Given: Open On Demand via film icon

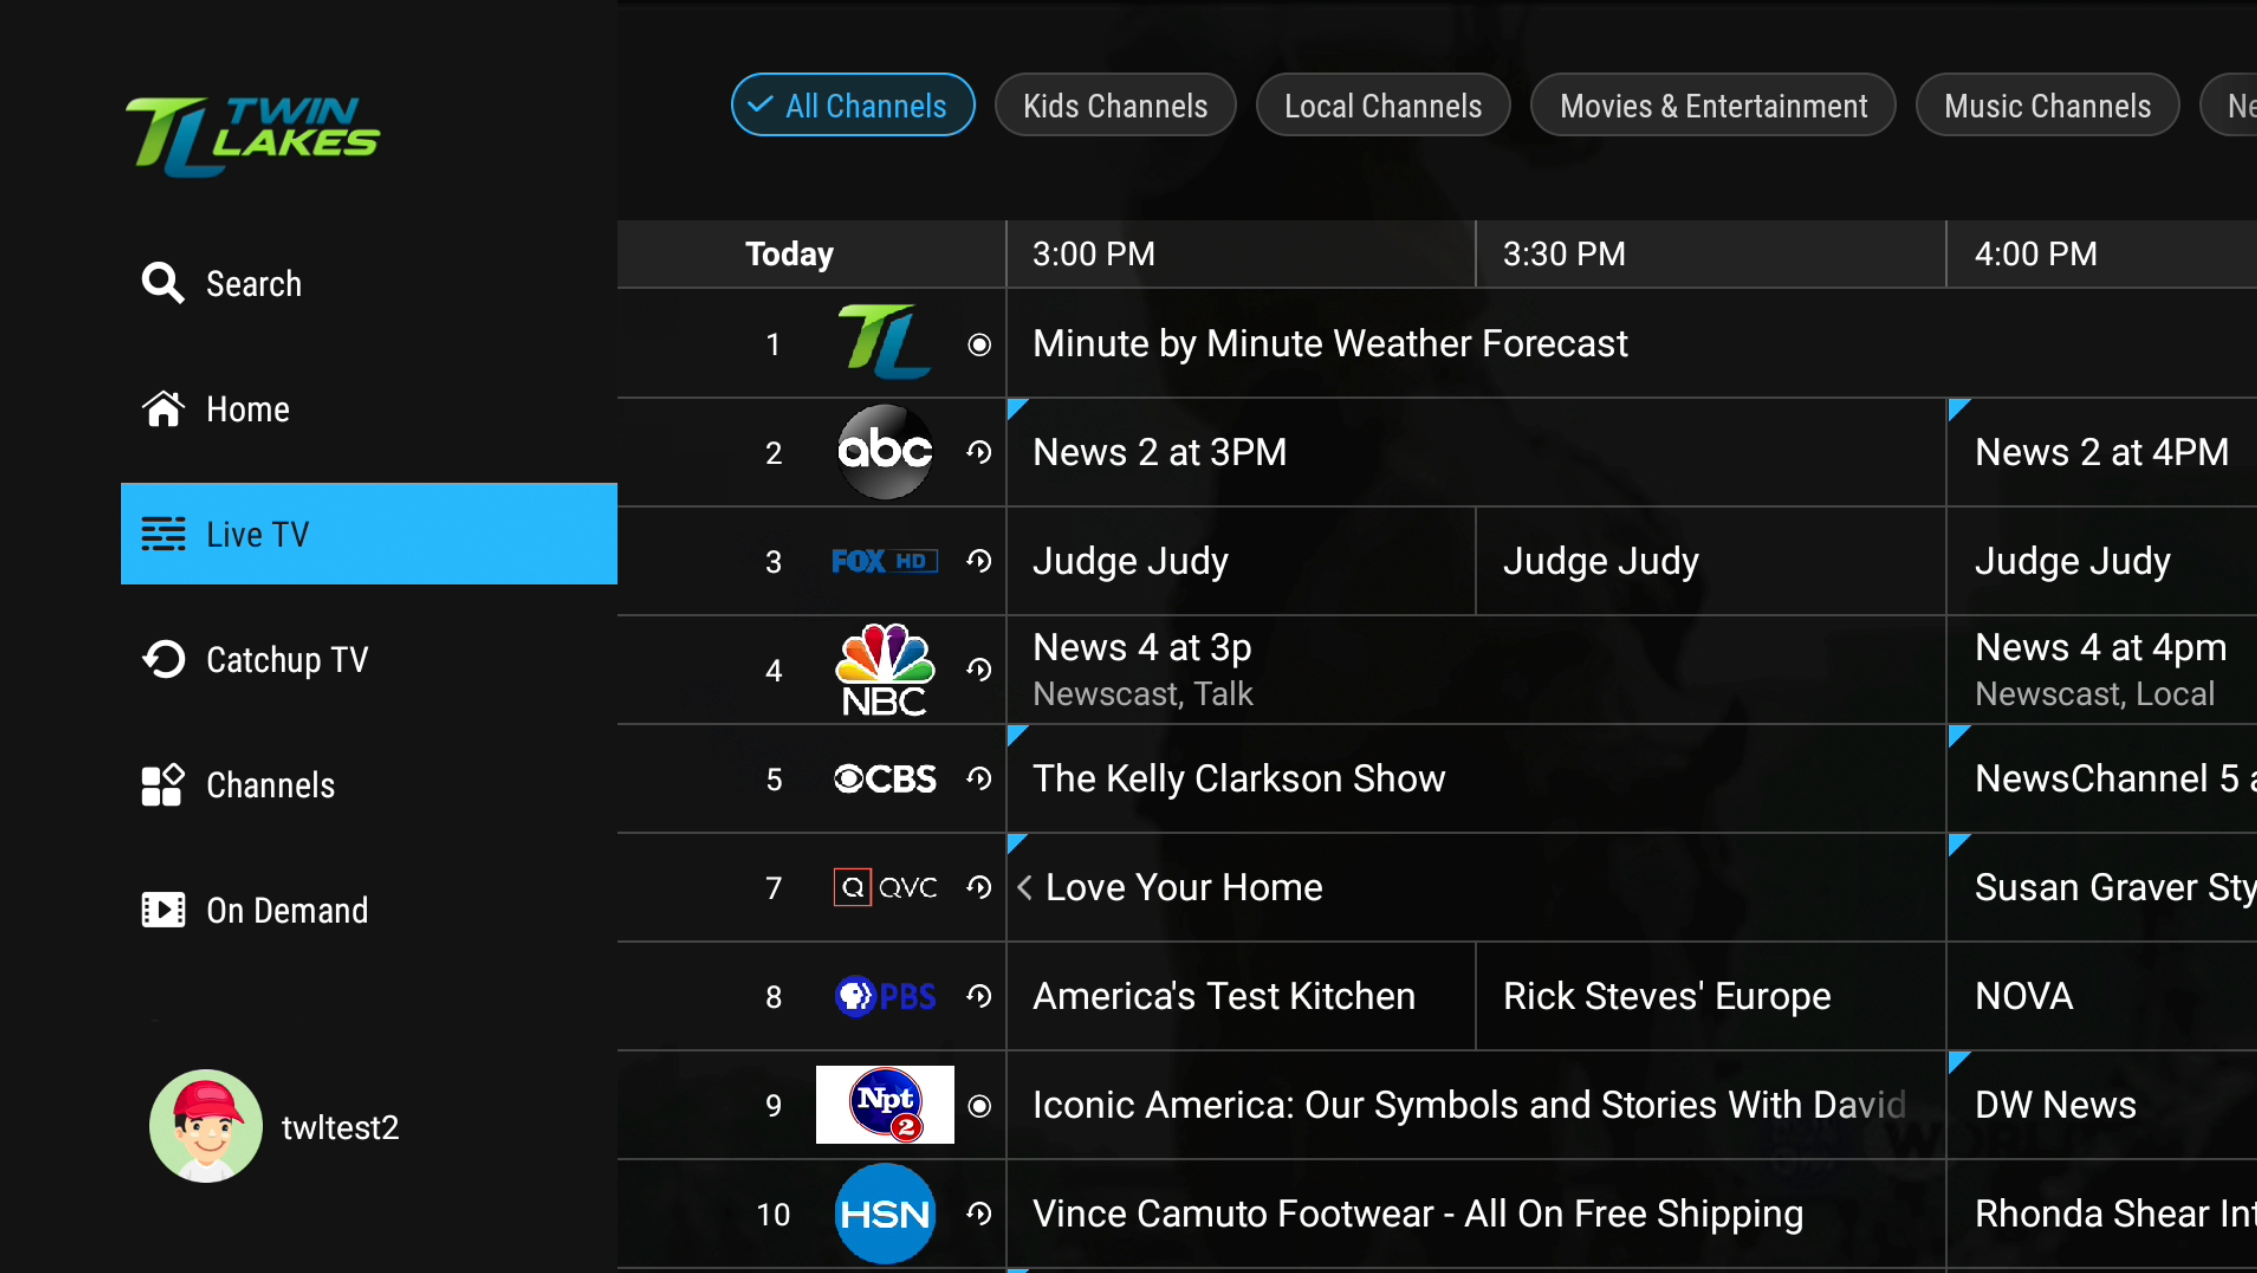Looking at the screenshot, I should pyautogui.click(x=162, y=910).
